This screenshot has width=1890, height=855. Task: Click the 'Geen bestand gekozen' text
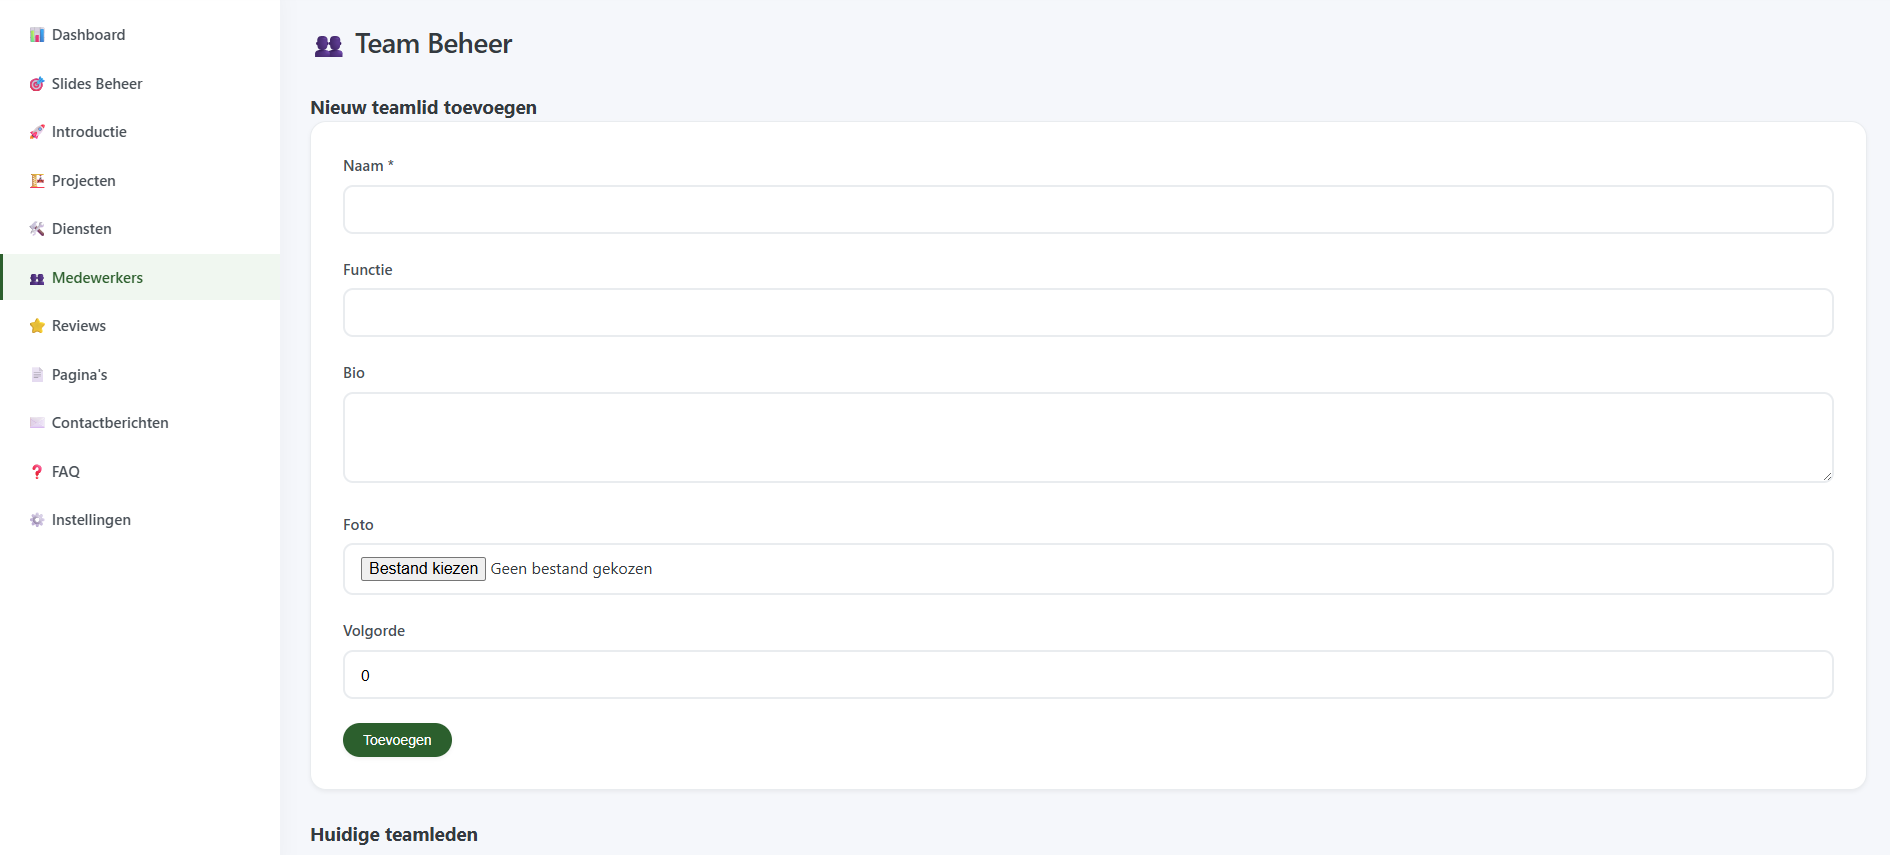click(571, 569)
